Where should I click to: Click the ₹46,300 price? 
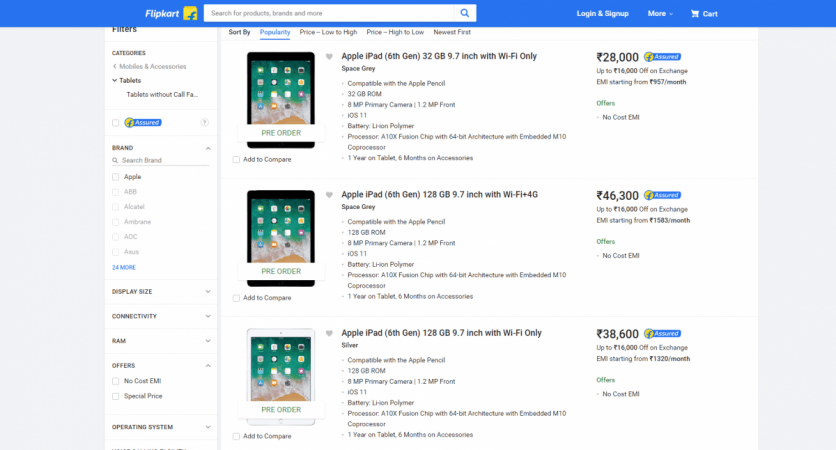617,196
